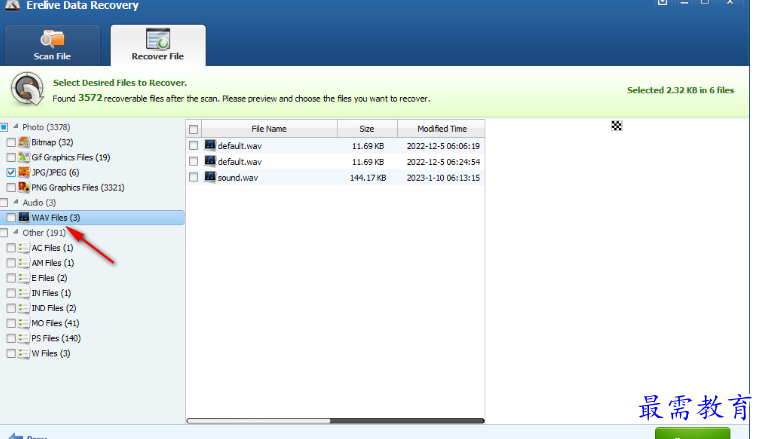Image resolution: width=760 pixels, height=439 pixels.
Task: Tick checkbox for sound.wav row
Action: pos(193,177)
